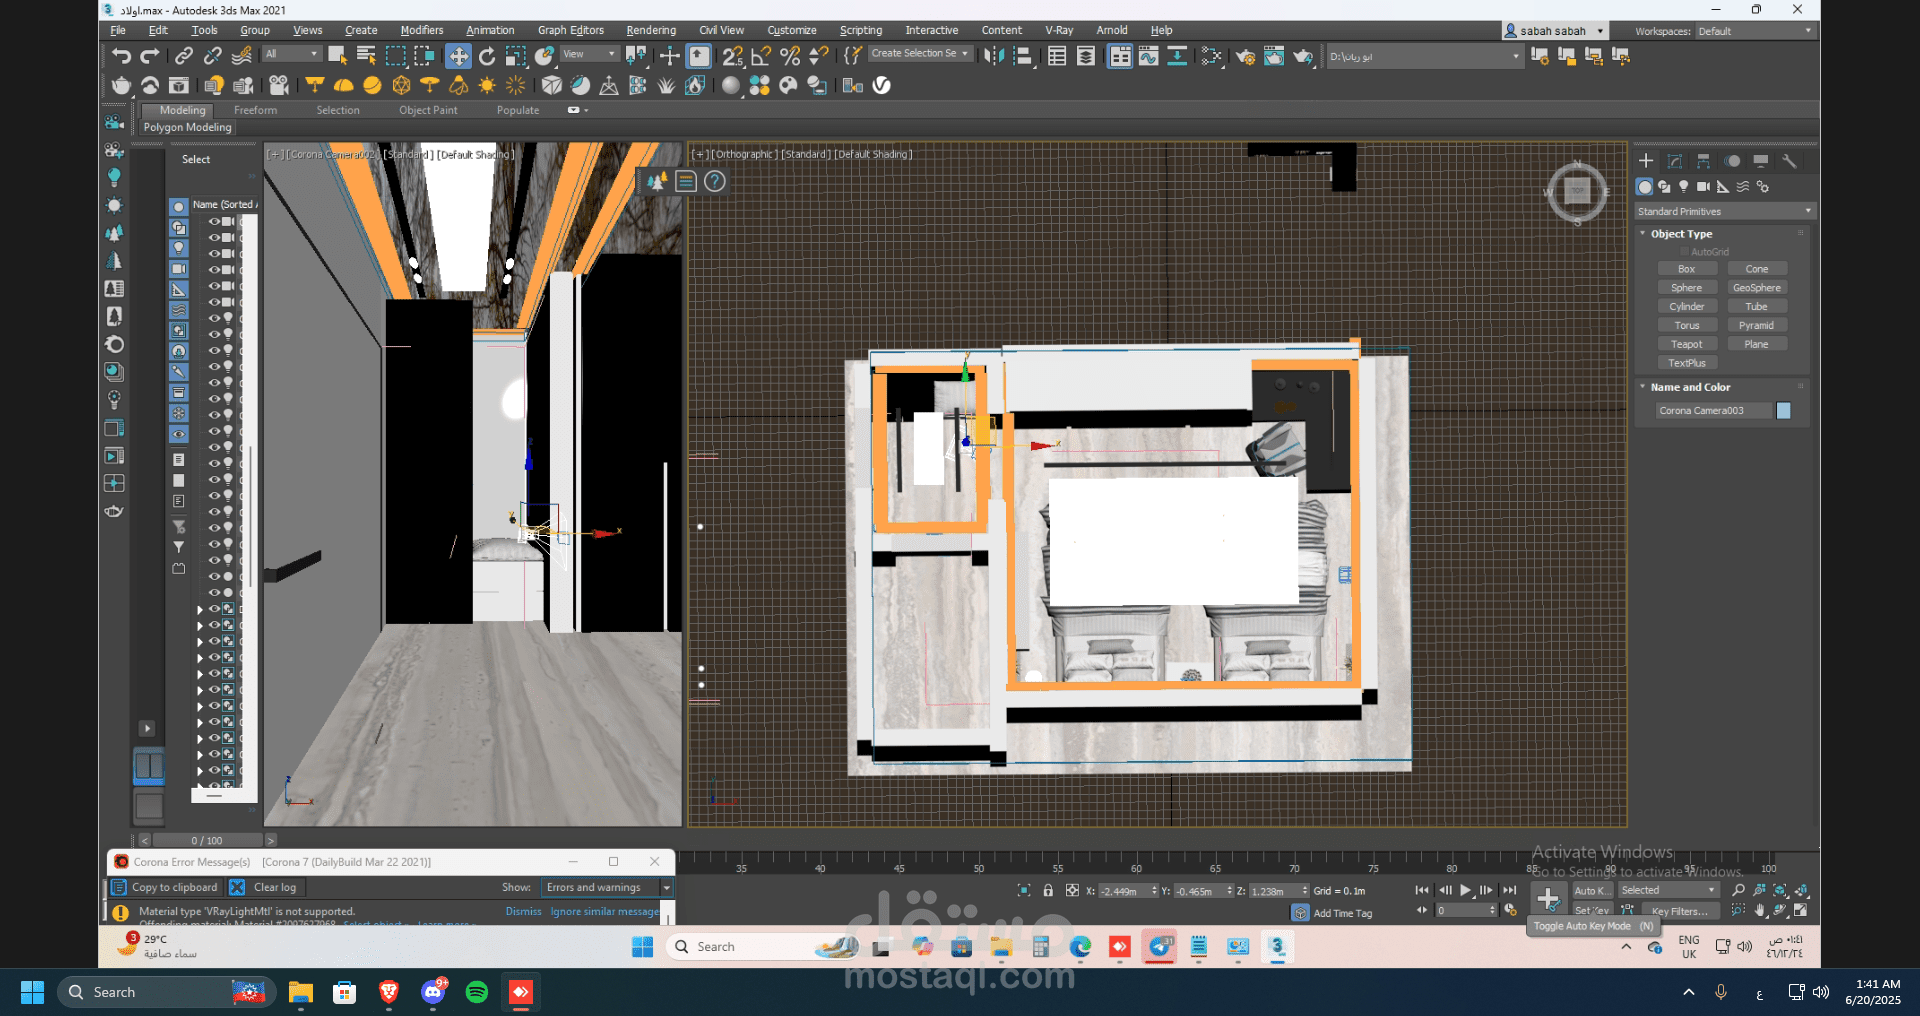This screenshot has width=1920, height=1016.
Task: Open the reference coordinate system 'View' dropdown
Action: coord(590,54)
